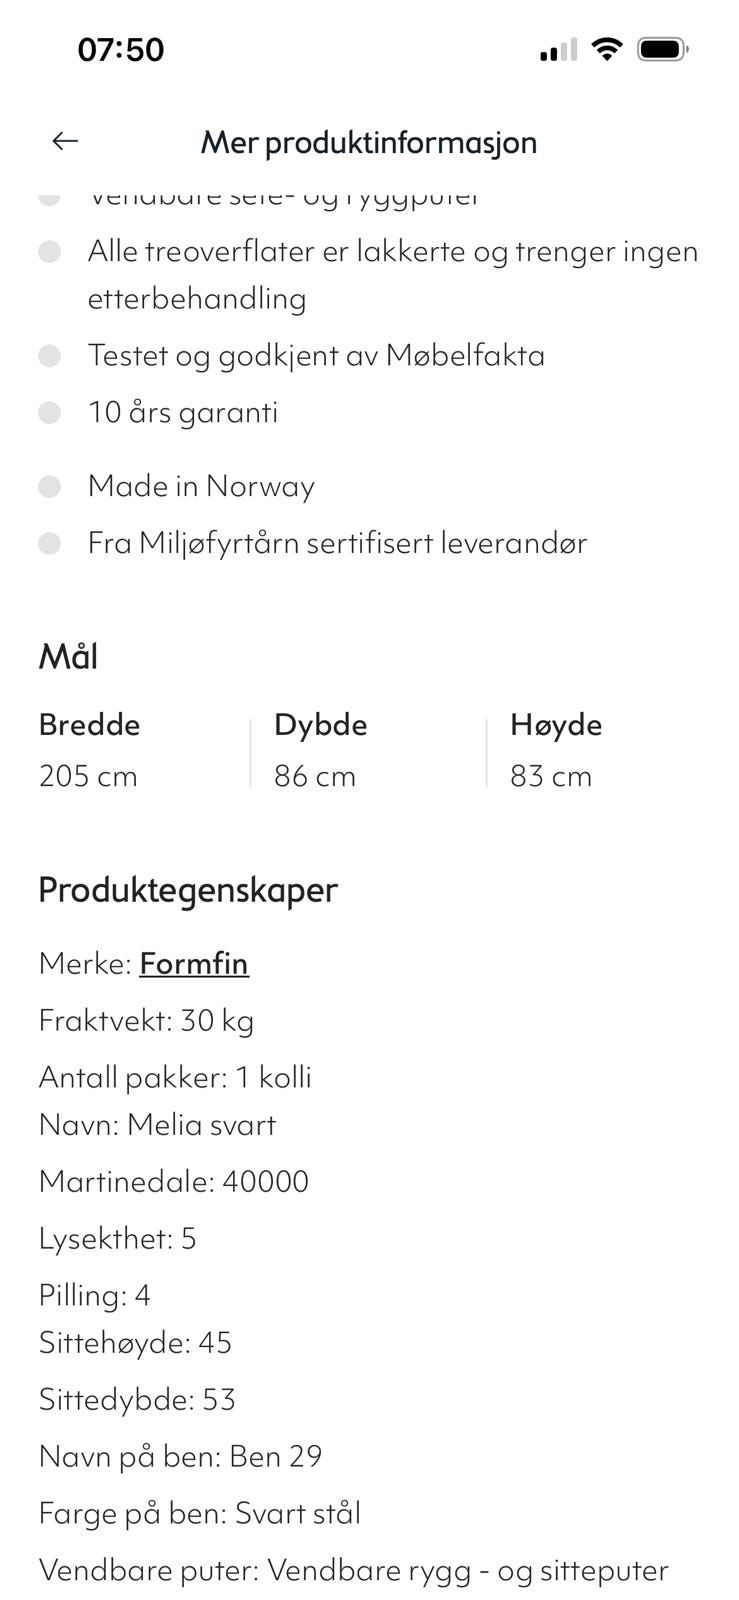Tap the Farge på ben: Svart stål line
The width and height of the screenshot is (739, 1600).
(x=200, y=1513)
